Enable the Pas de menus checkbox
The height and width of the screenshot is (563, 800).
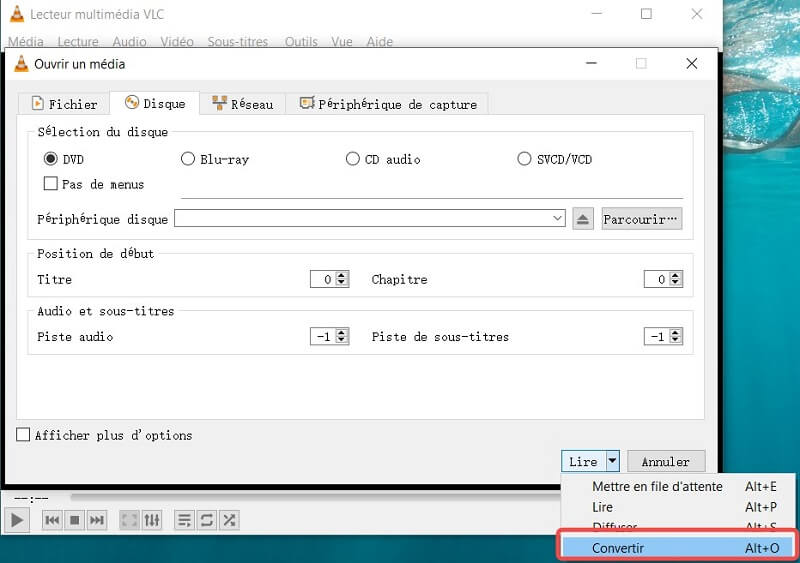pos(51,183)
